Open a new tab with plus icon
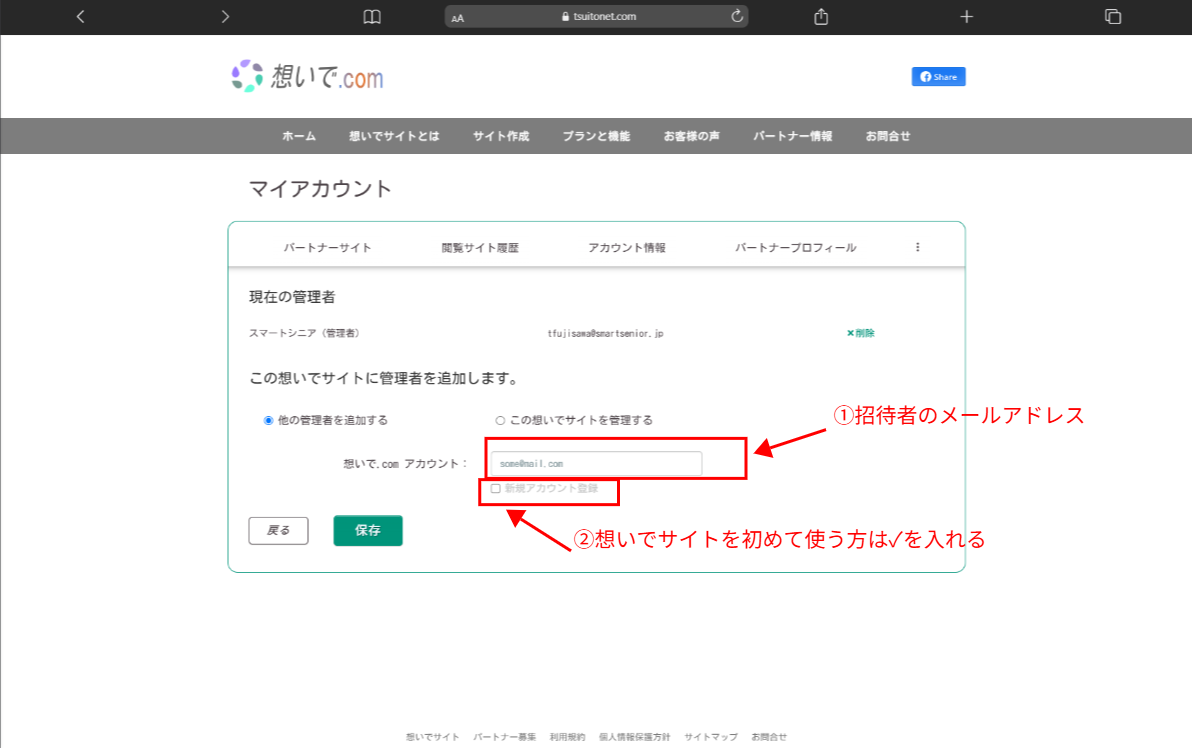1192x748 pixels. pyautogui.click(x=966, y=16)
